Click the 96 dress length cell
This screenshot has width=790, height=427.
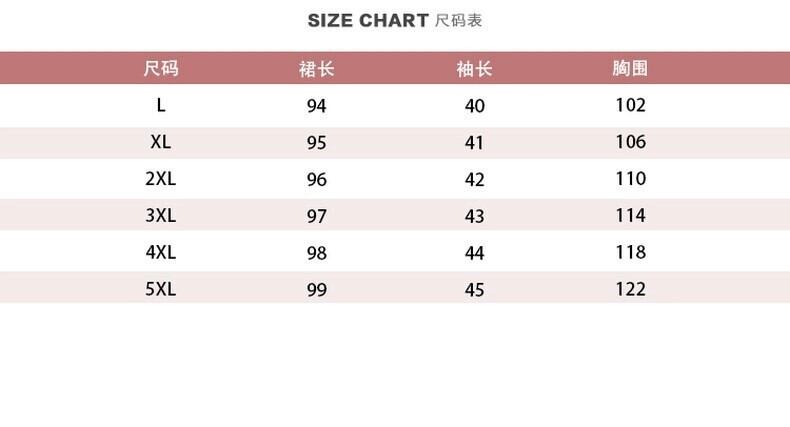pyautogui.click(x=316, y=180)
